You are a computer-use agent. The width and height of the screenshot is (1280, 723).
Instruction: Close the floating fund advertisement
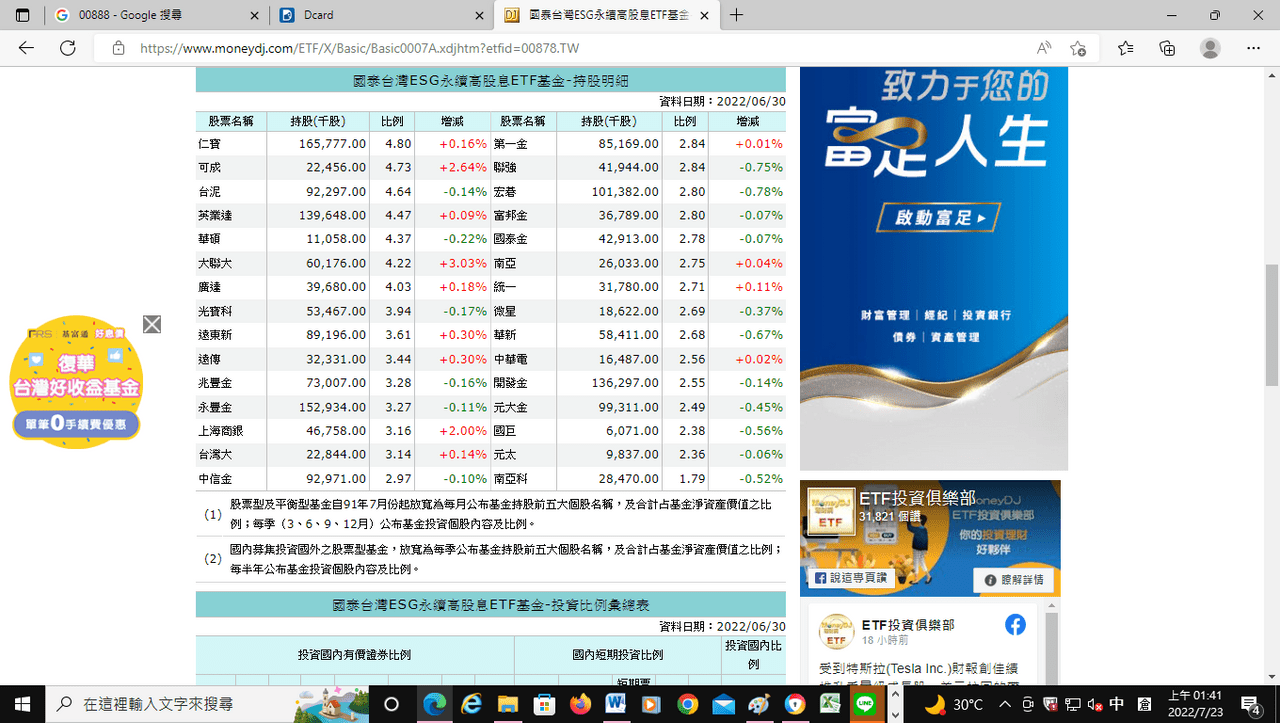click(x=152, y=324)
